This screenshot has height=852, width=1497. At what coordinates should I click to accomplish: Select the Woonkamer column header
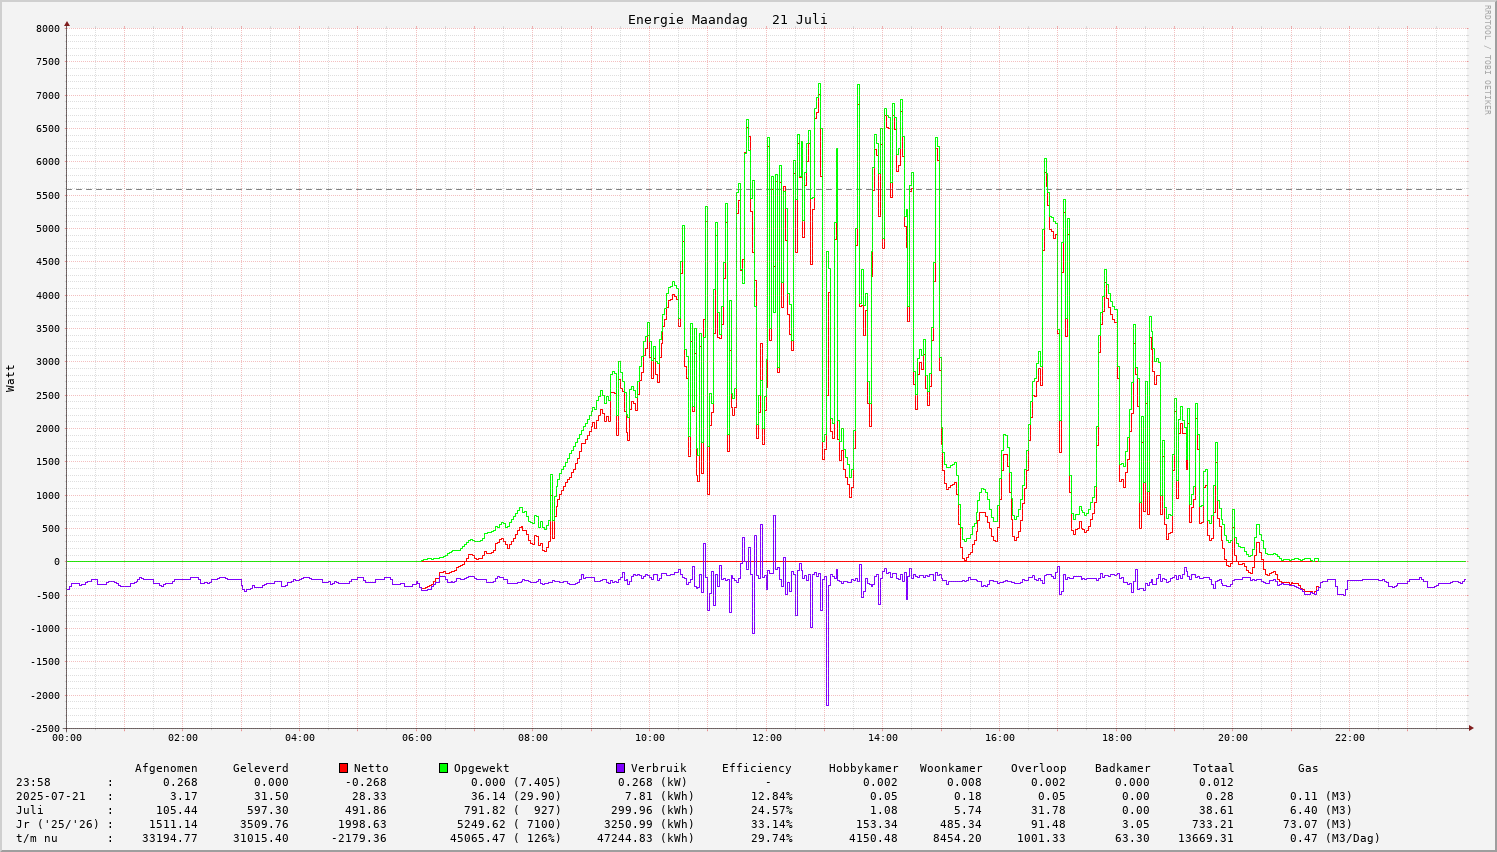pyautogui.click(x=951, y=768)
